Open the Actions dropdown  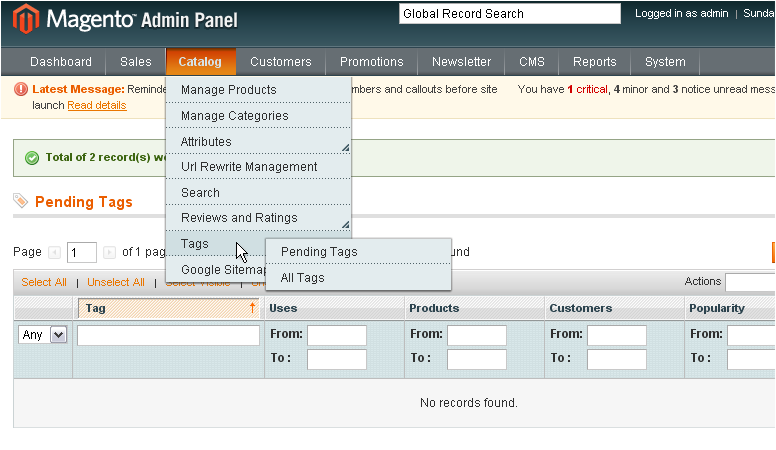click(750, 282)
